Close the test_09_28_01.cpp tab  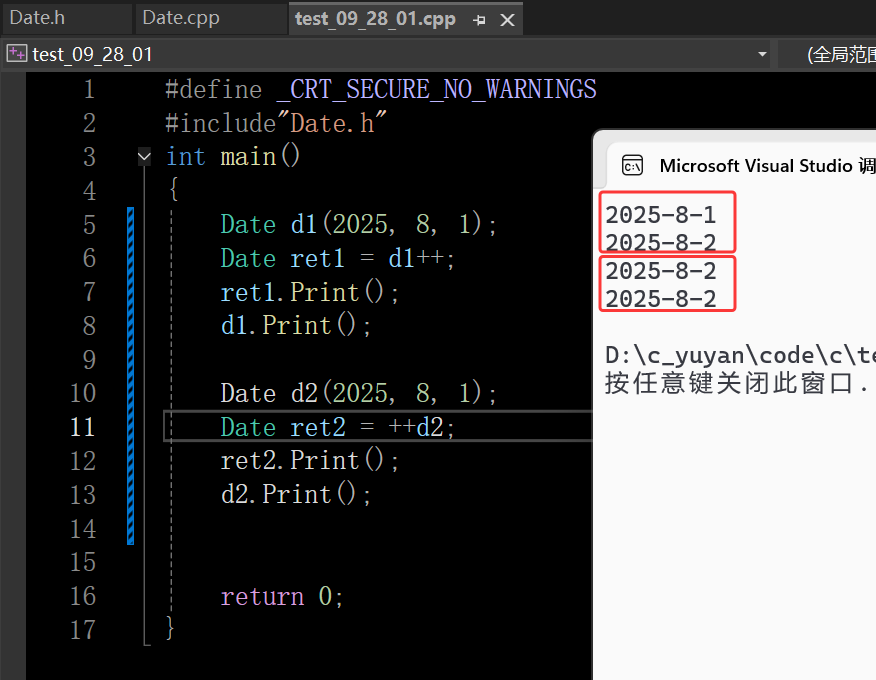point(507,20)
